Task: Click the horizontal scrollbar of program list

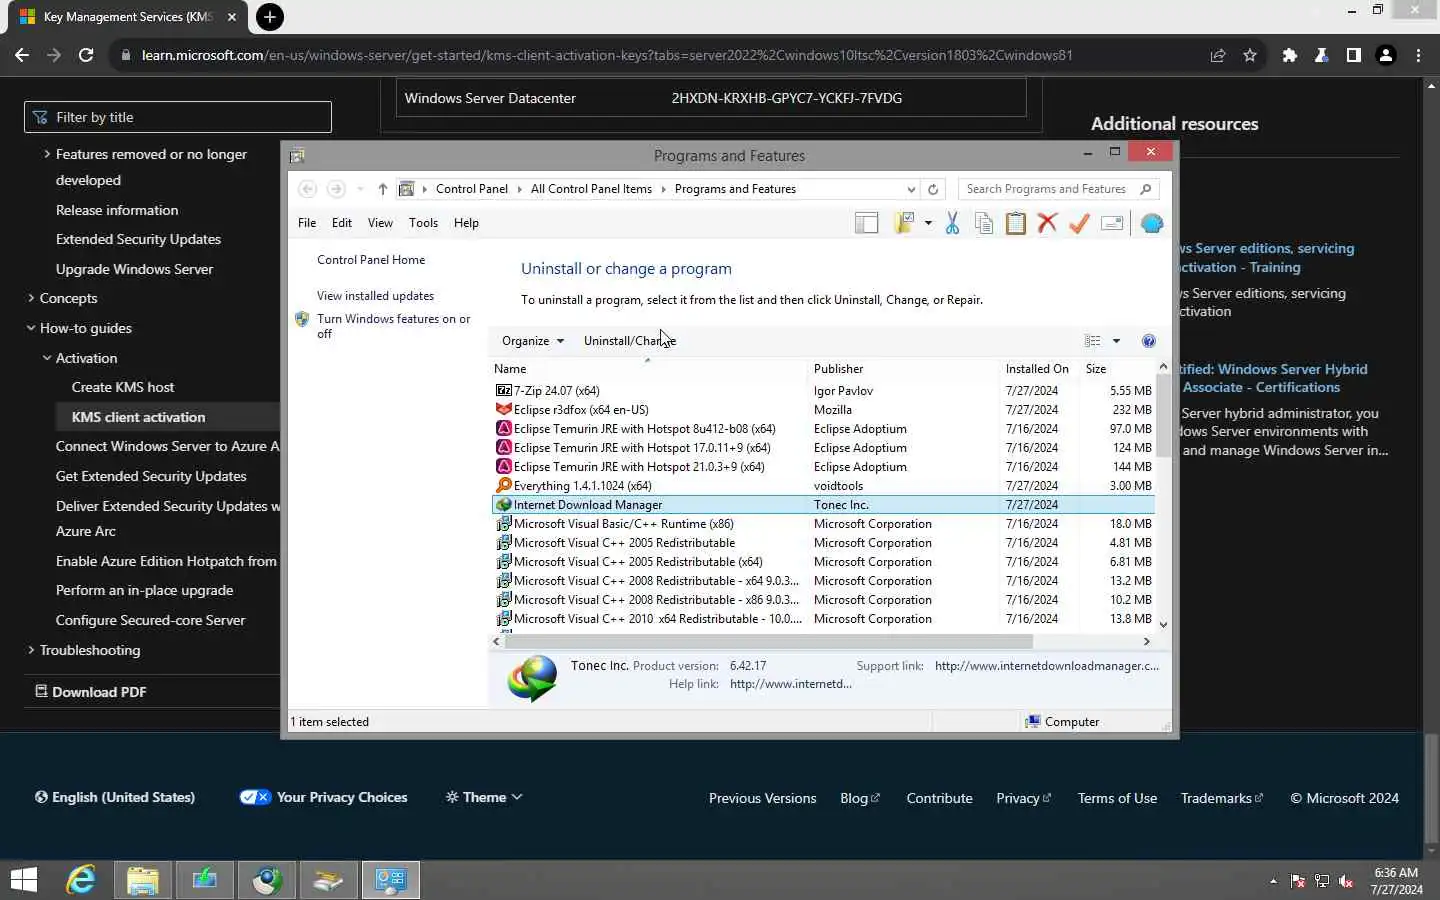Action: (x=768, y=642)
